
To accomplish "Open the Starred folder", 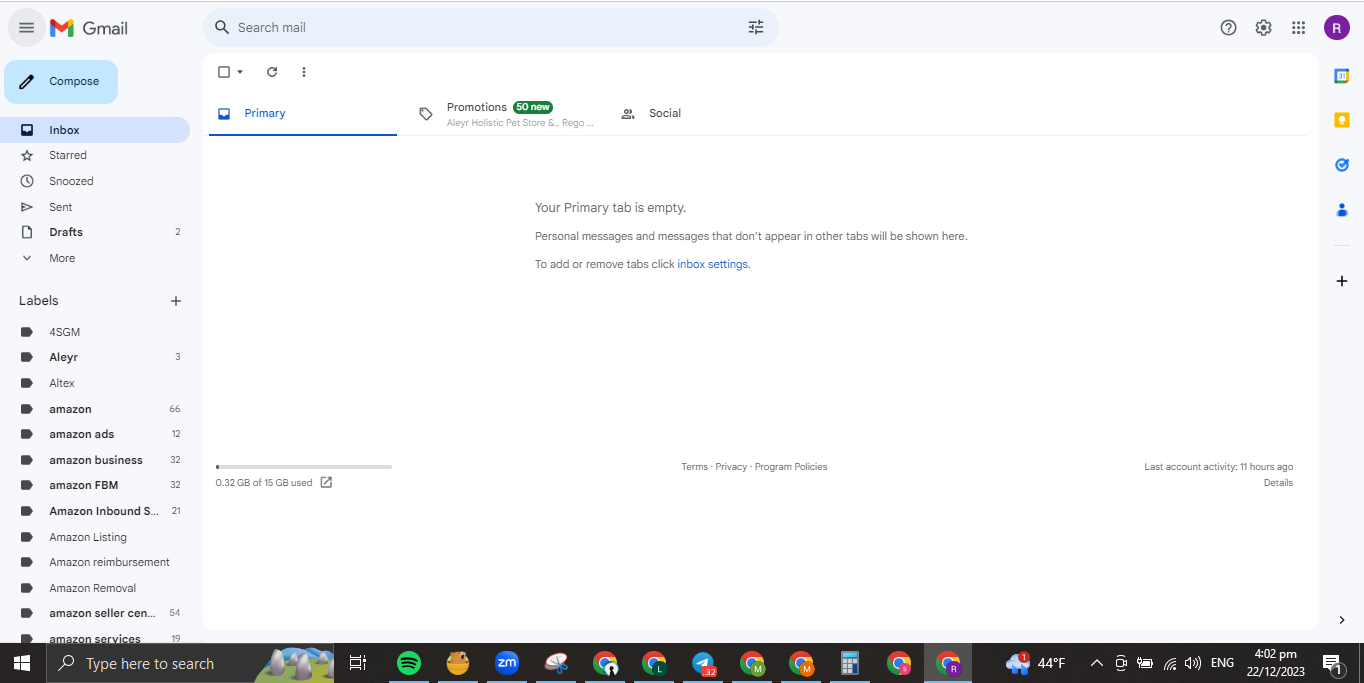I will [95, 156].
